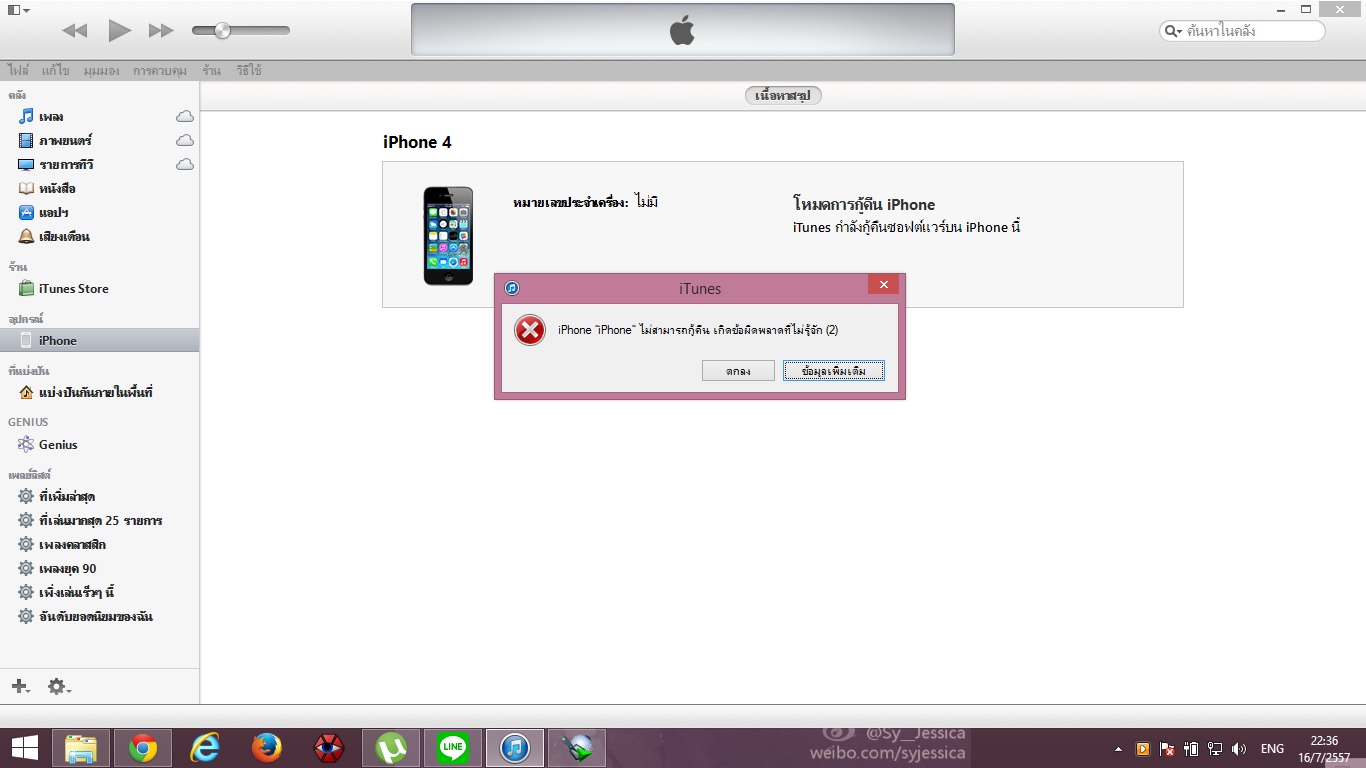Select แอปฯ apps library icon
This screenshot has height=768, width=1366.
click(27, 213)
